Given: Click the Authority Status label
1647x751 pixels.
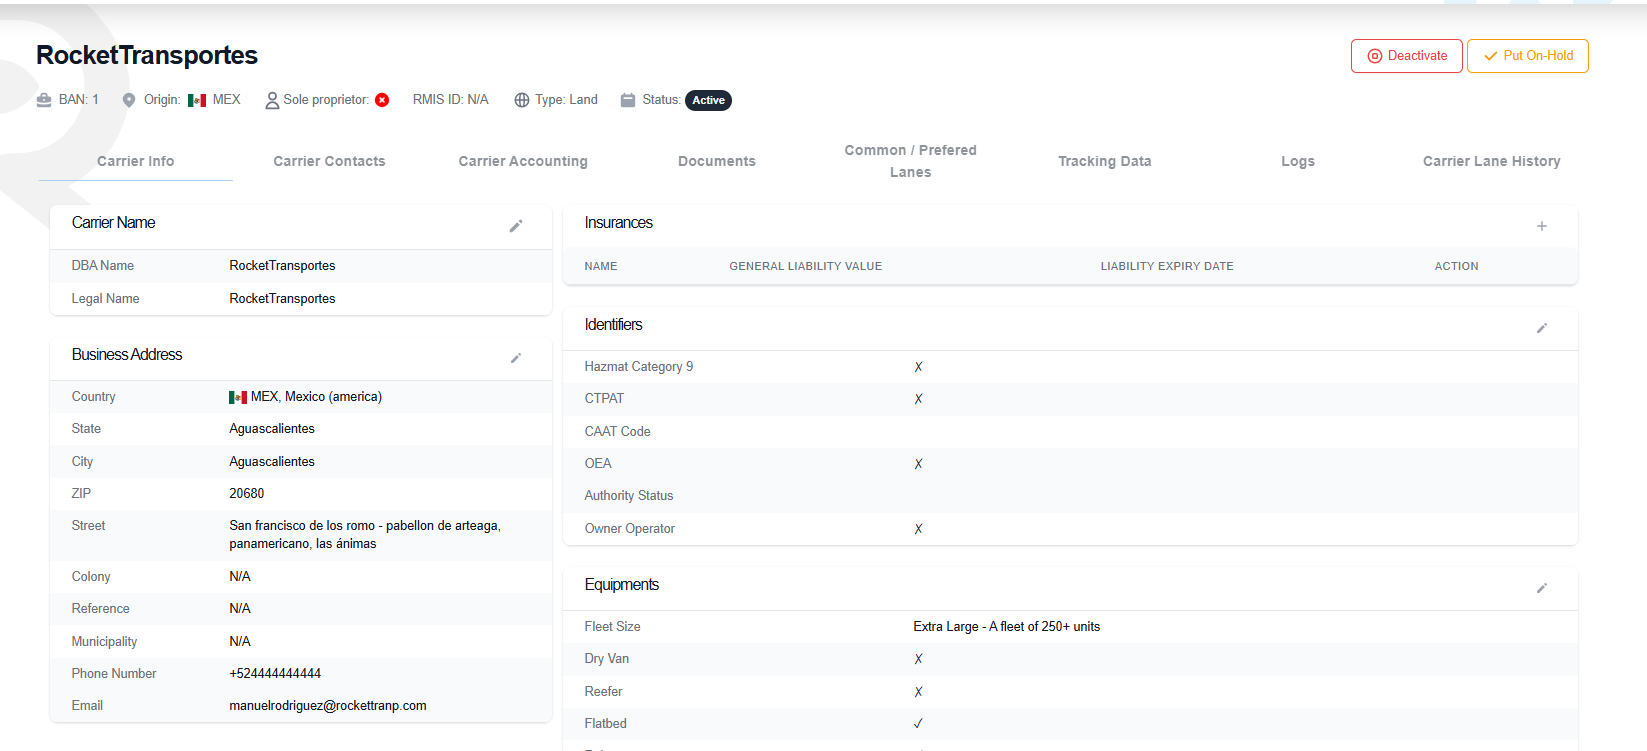Looking at the screenshot, I should pos(629,496).
